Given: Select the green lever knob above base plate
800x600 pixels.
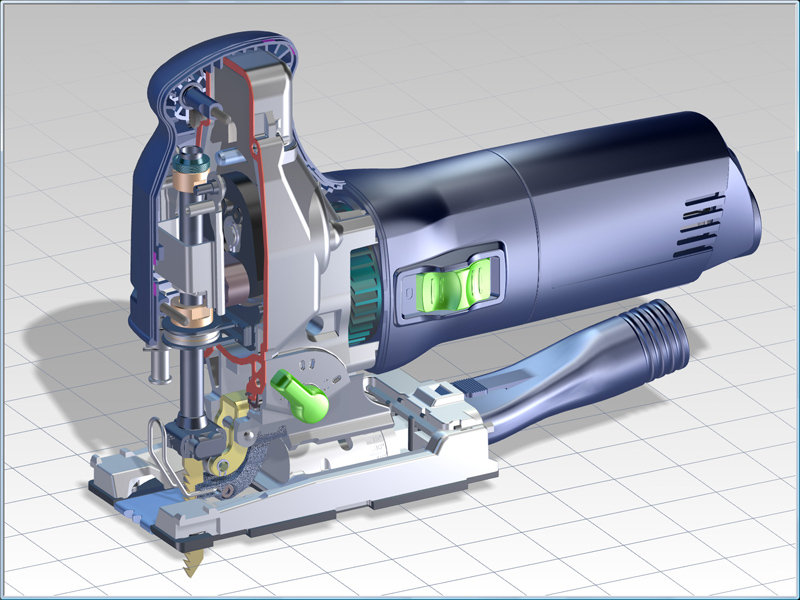Looking at the screenshot, I should 303,393.
